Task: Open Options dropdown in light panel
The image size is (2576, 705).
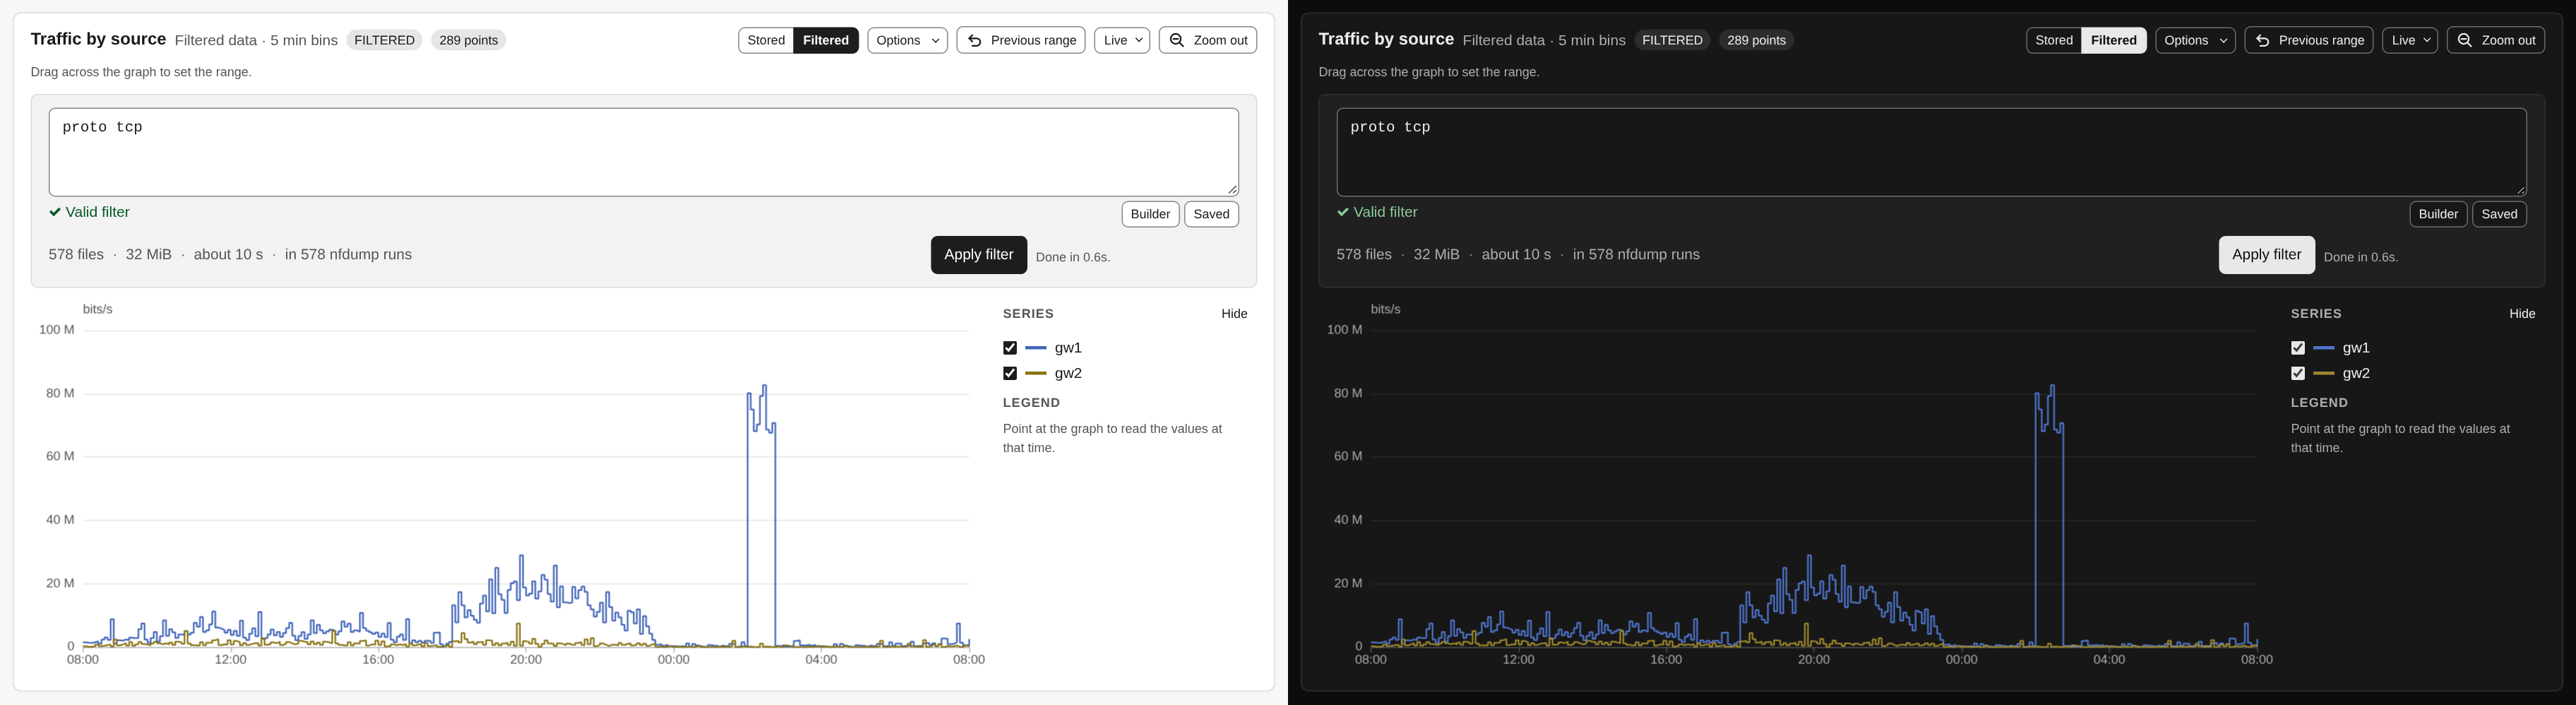Action: point(907,40)
